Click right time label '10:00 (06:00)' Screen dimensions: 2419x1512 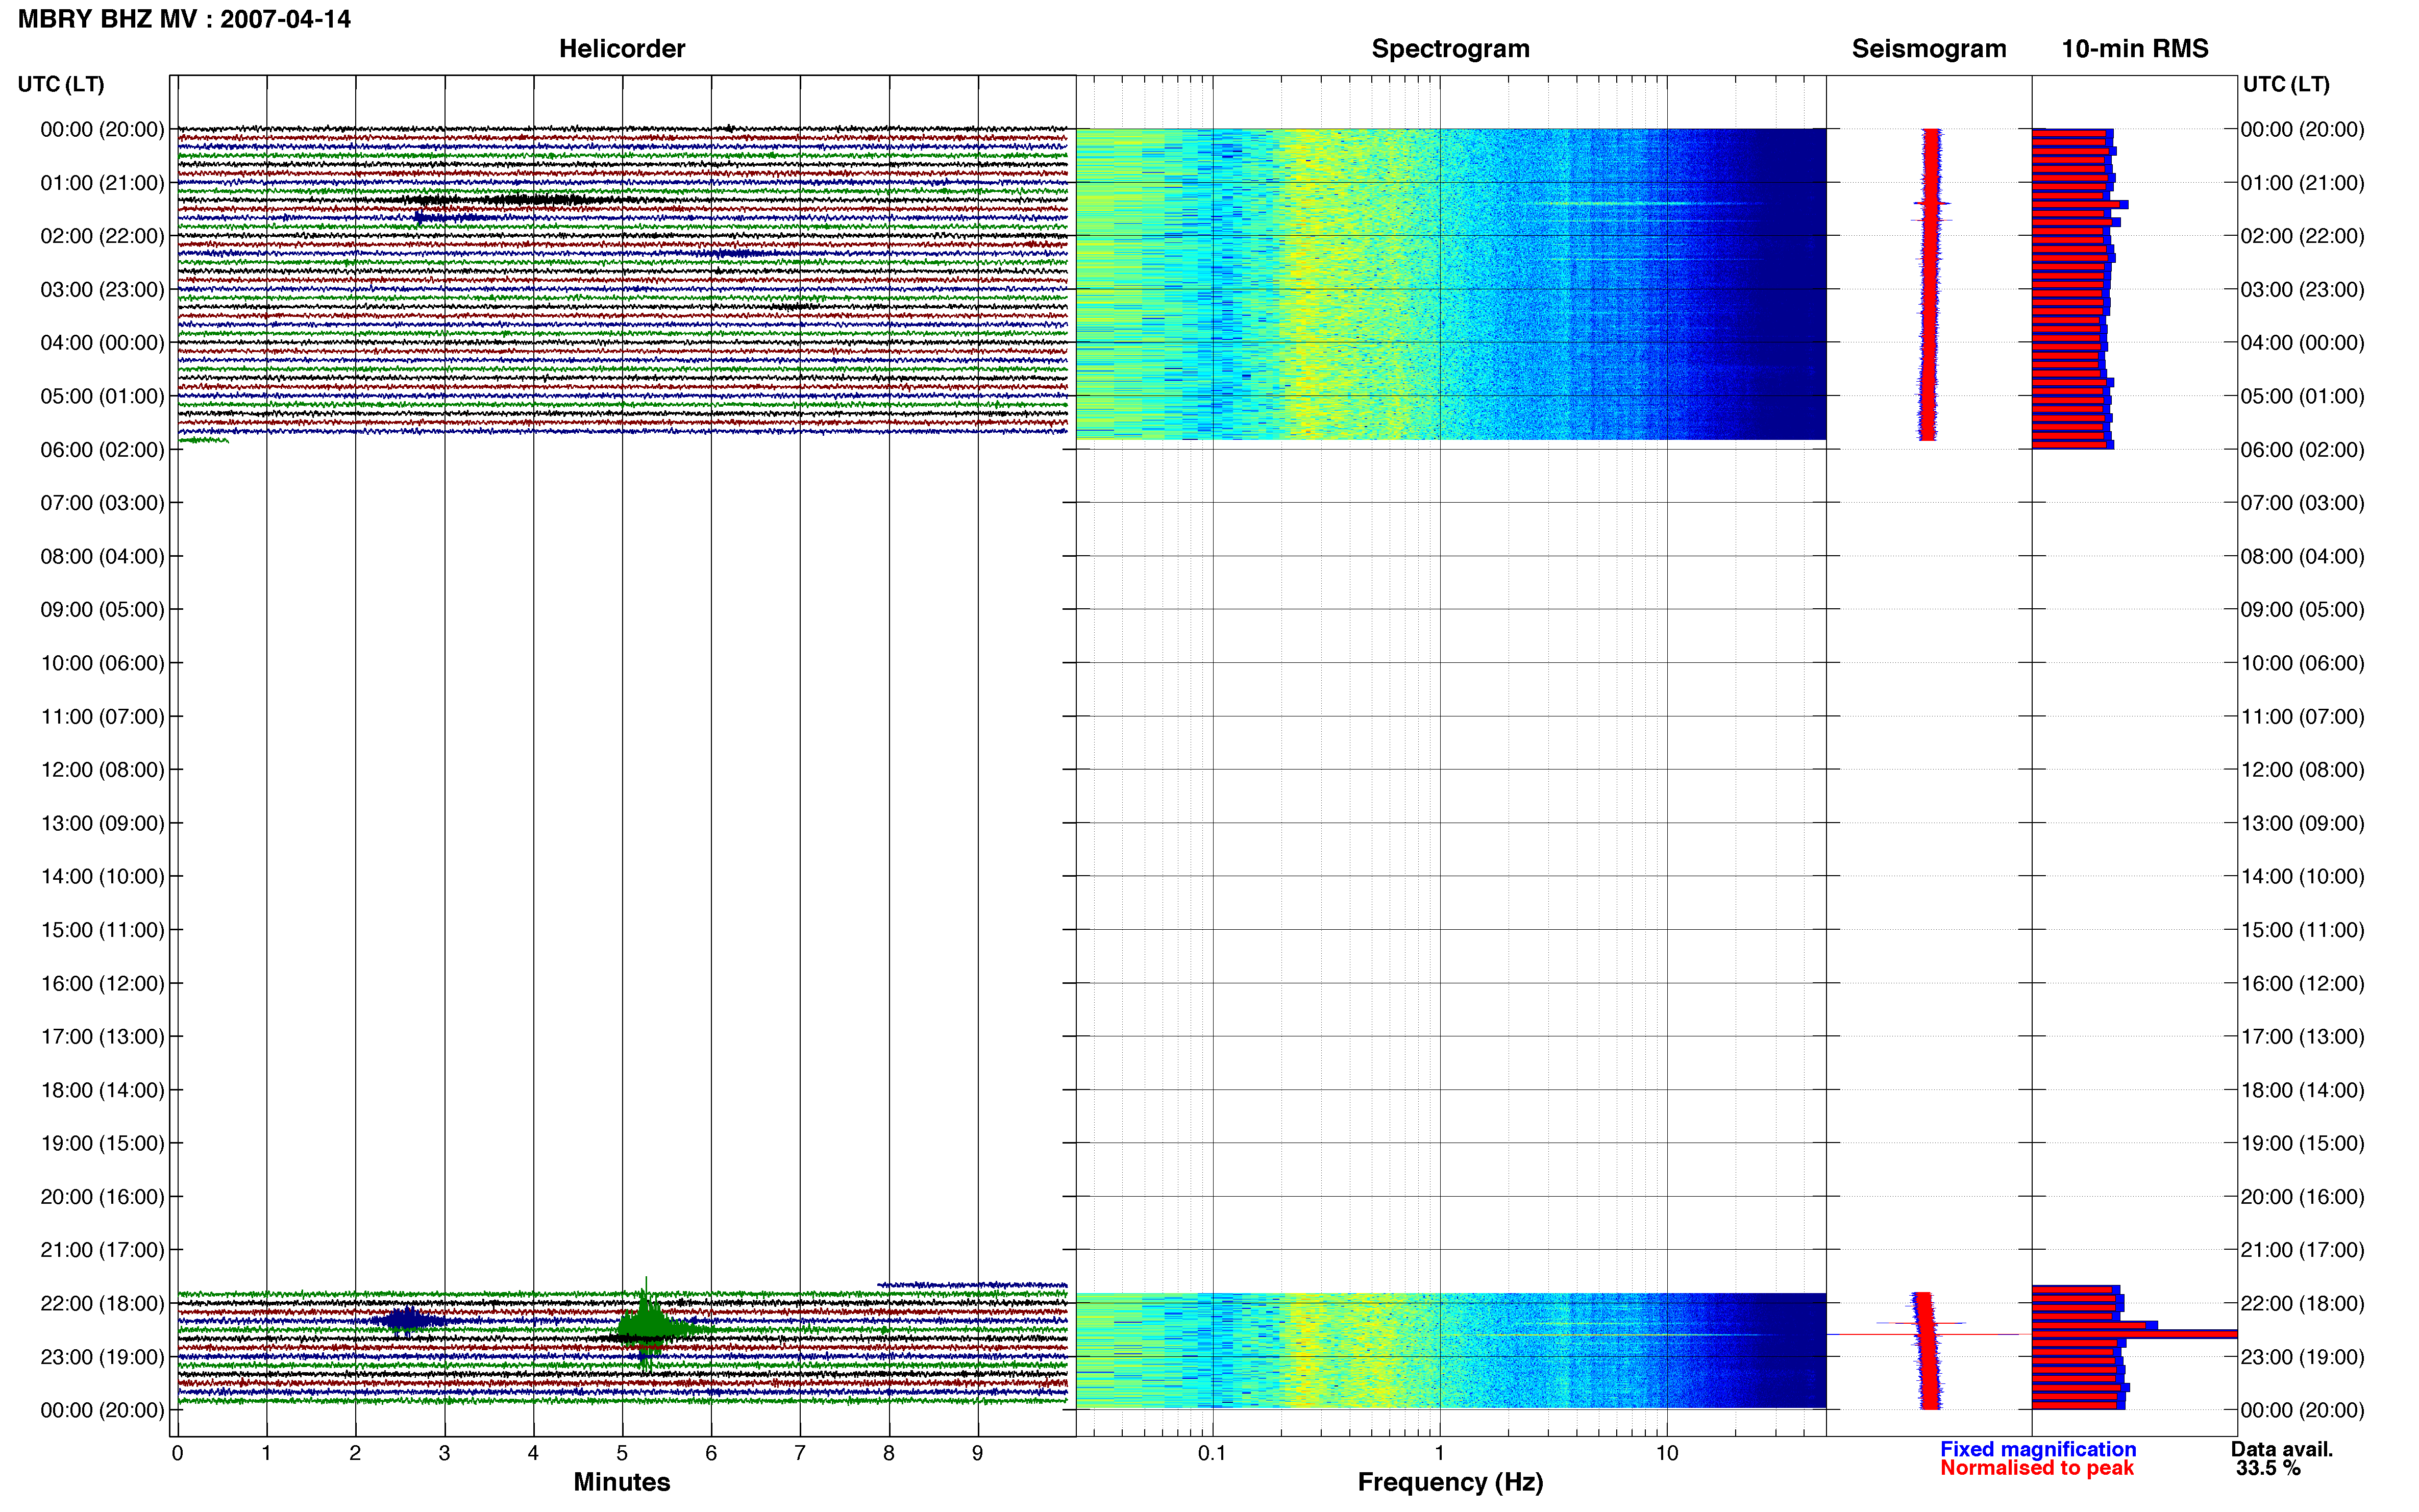click(x=2302, y=663)
